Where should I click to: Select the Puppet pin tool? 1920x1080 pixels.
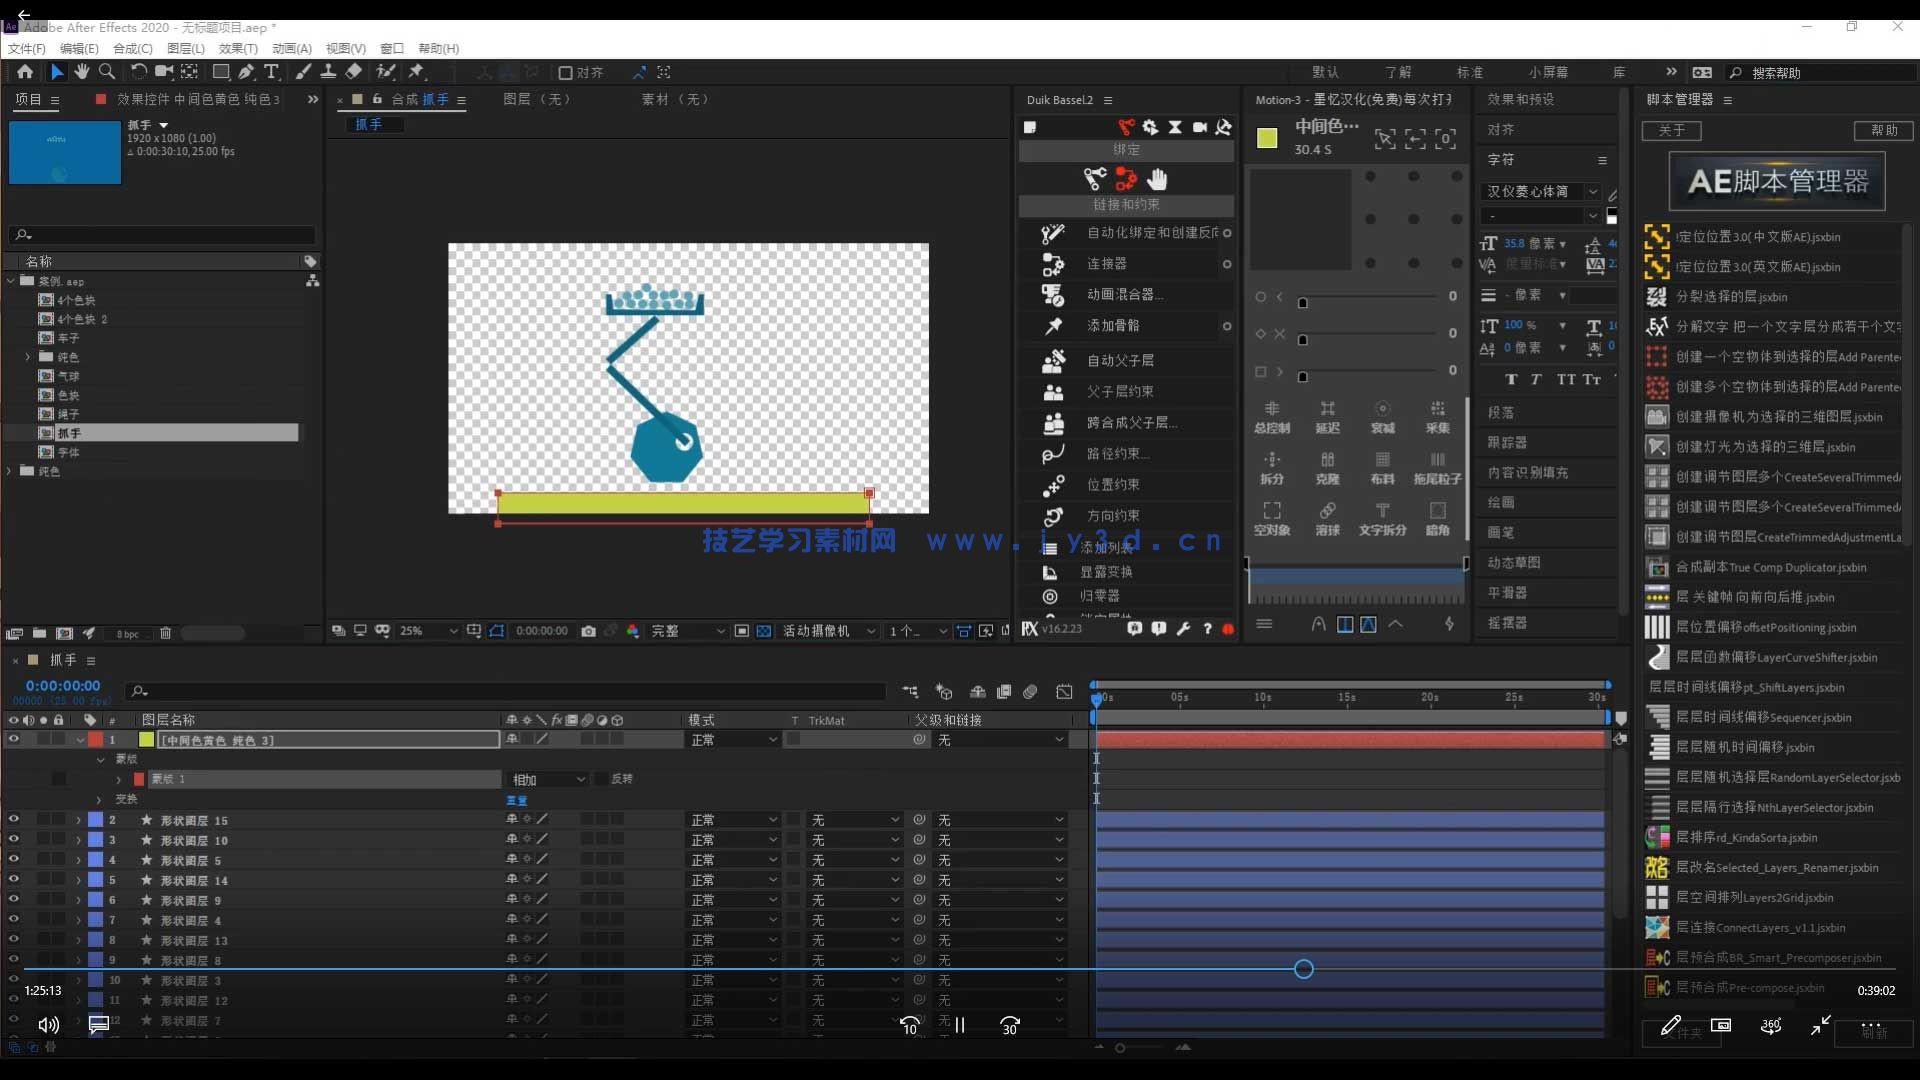coord(416,72)
